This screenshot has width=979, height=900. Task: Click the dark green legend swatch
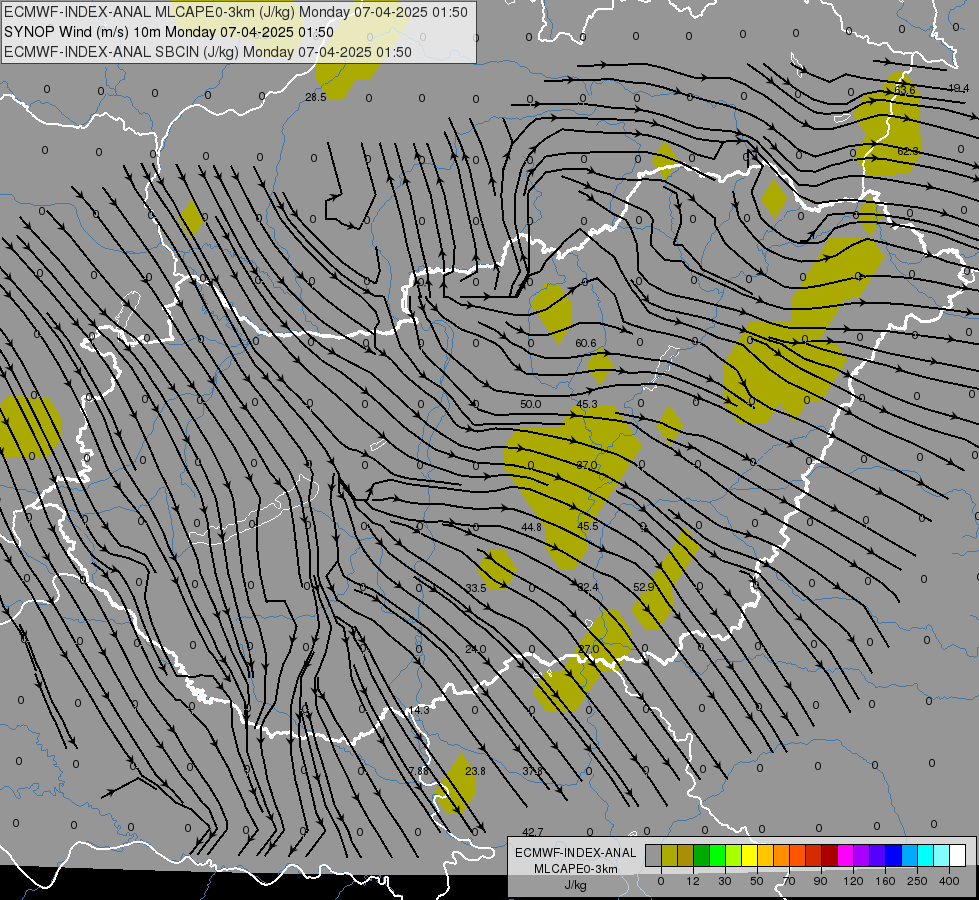(x=702, y=856)
